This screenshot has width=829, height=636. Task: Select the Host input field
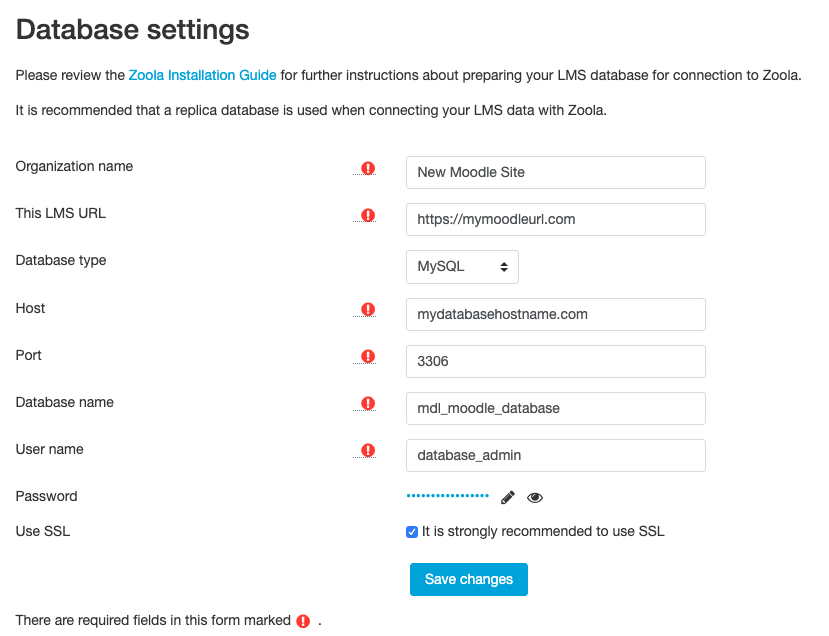[x=556, y=315]
